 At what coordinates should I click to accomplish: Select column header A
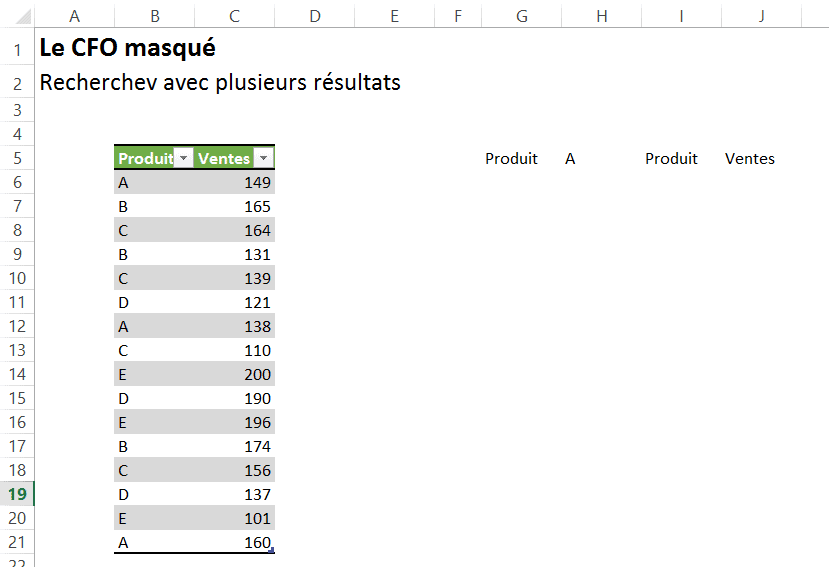[74, 14]
